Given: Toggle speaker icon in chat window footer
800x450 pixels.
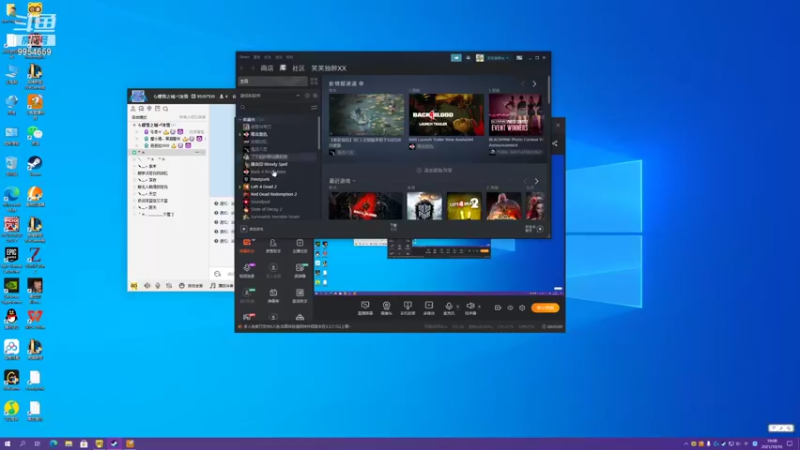Looking at the screenshot, I should [147, 286].
